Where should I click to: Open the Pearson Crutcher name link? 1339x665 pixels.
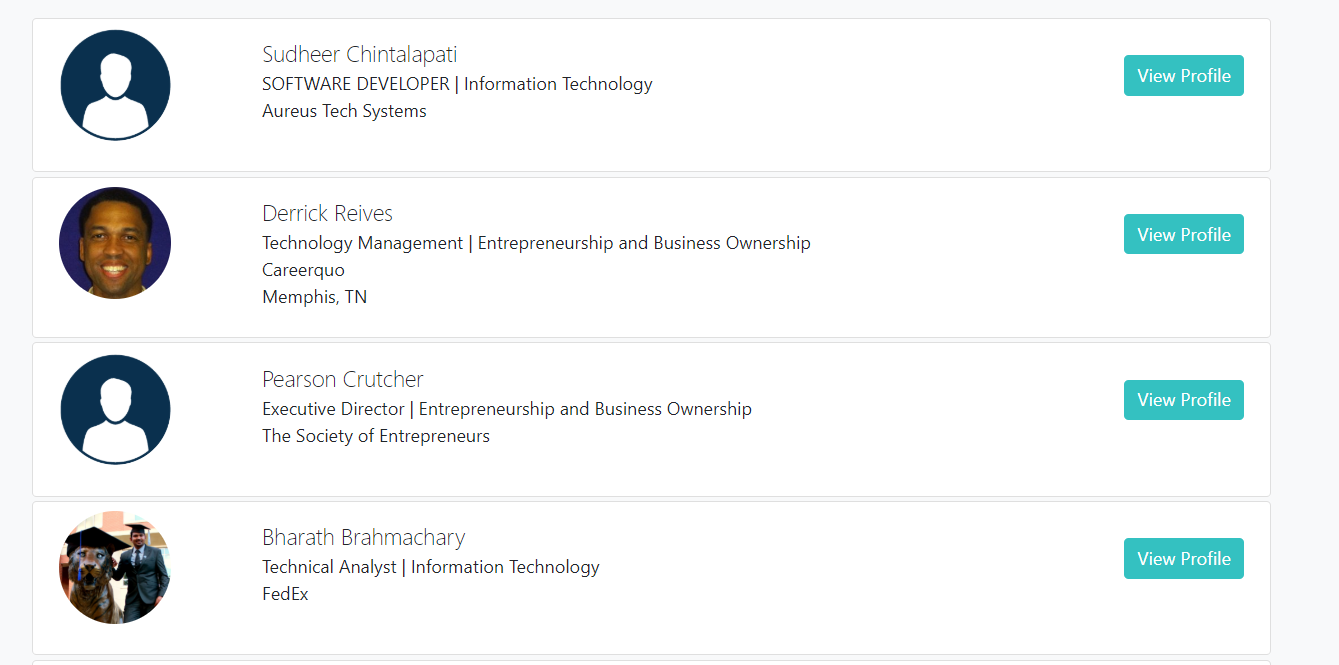point(343,380)
